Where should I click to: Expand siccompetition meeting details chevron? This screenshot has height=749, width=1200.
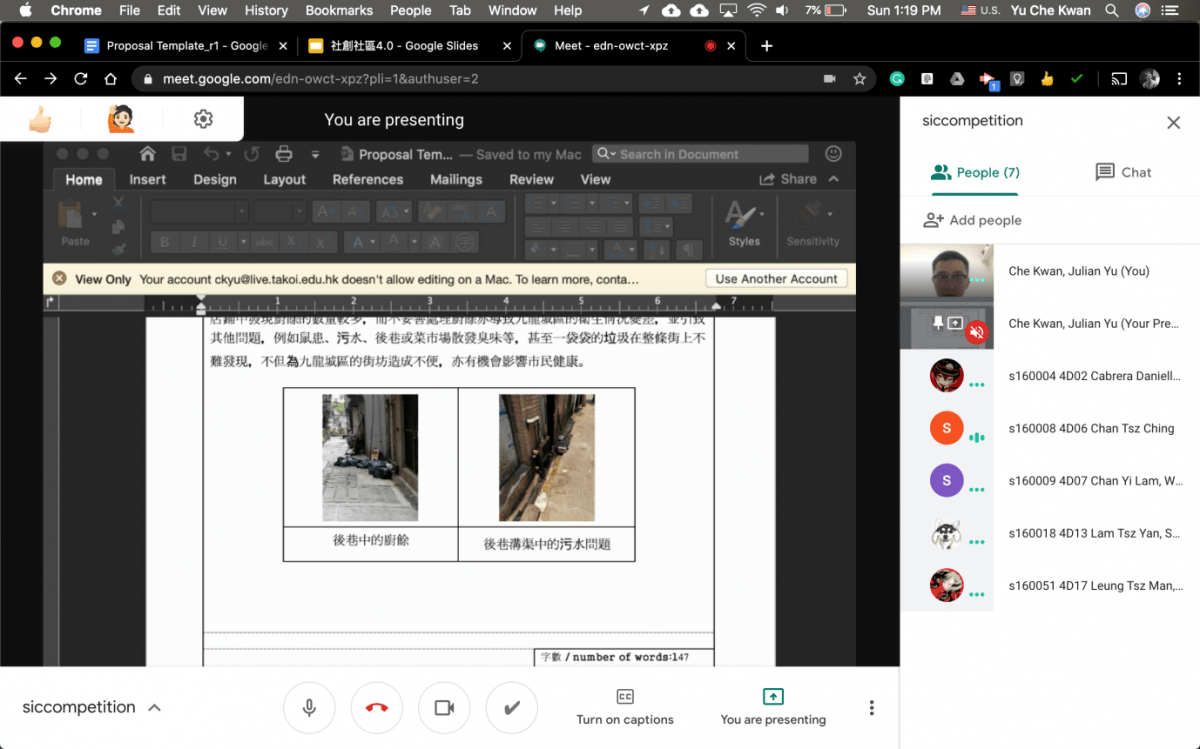(155, 708)
